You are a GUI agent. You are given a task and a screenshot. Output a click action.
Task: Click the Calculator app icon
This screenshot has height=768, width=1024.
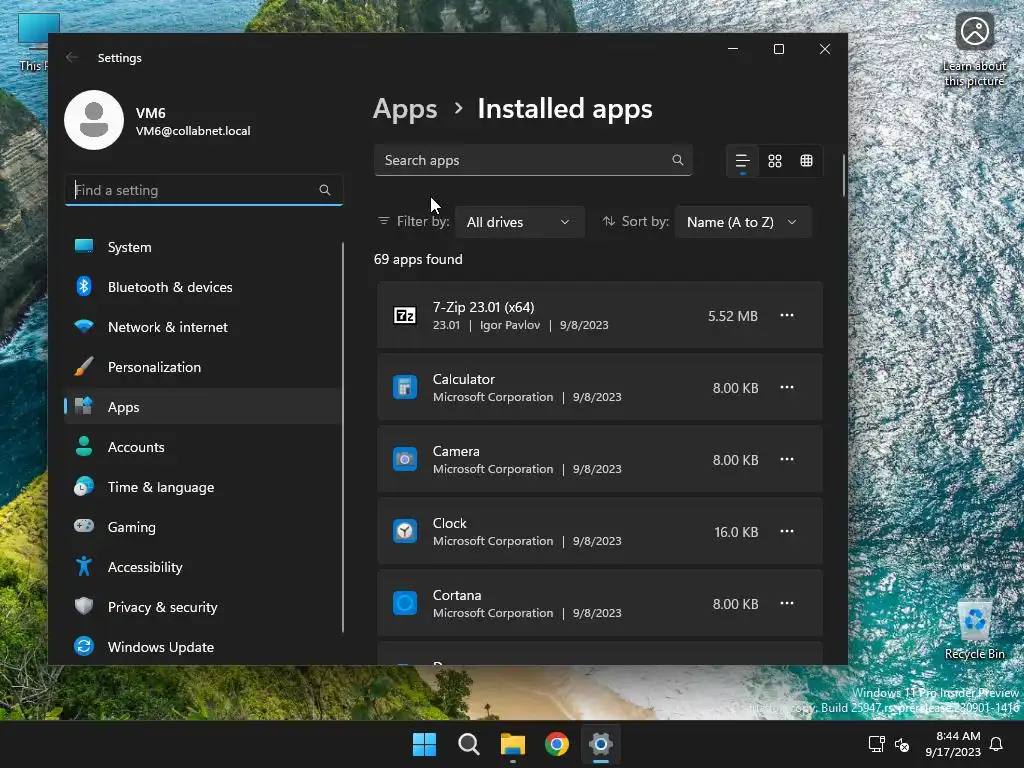405,387
